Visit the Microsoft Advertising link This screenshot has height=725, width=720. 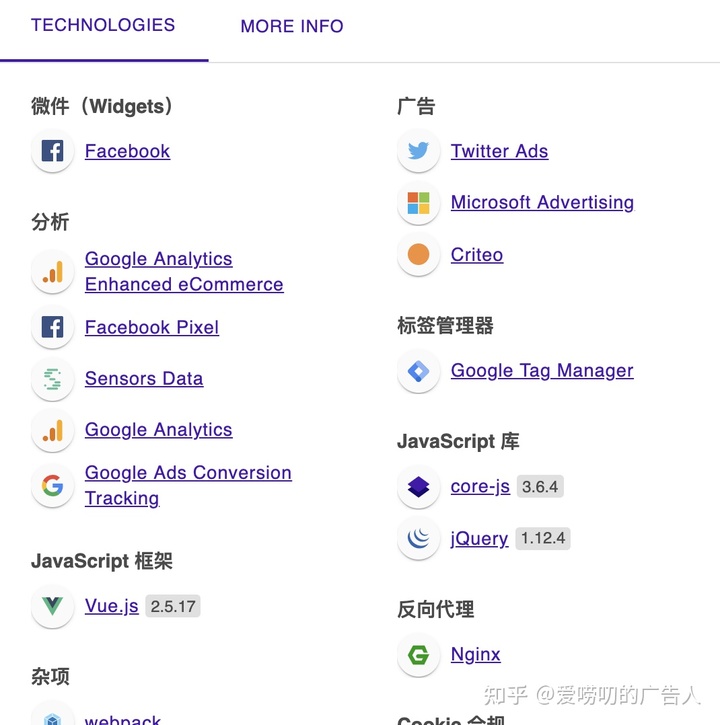[x=542, y=203]
